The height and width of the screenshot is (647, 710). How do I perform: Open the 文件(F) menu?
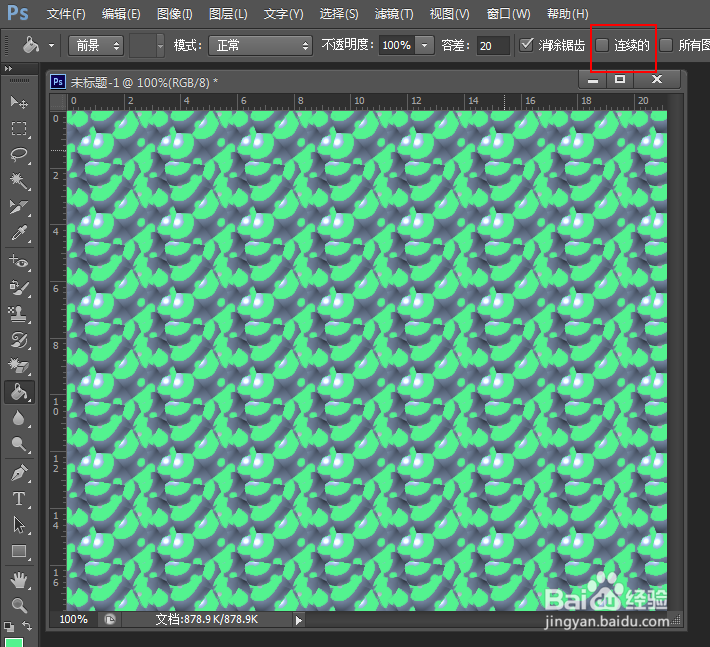[x=66, y=14]
